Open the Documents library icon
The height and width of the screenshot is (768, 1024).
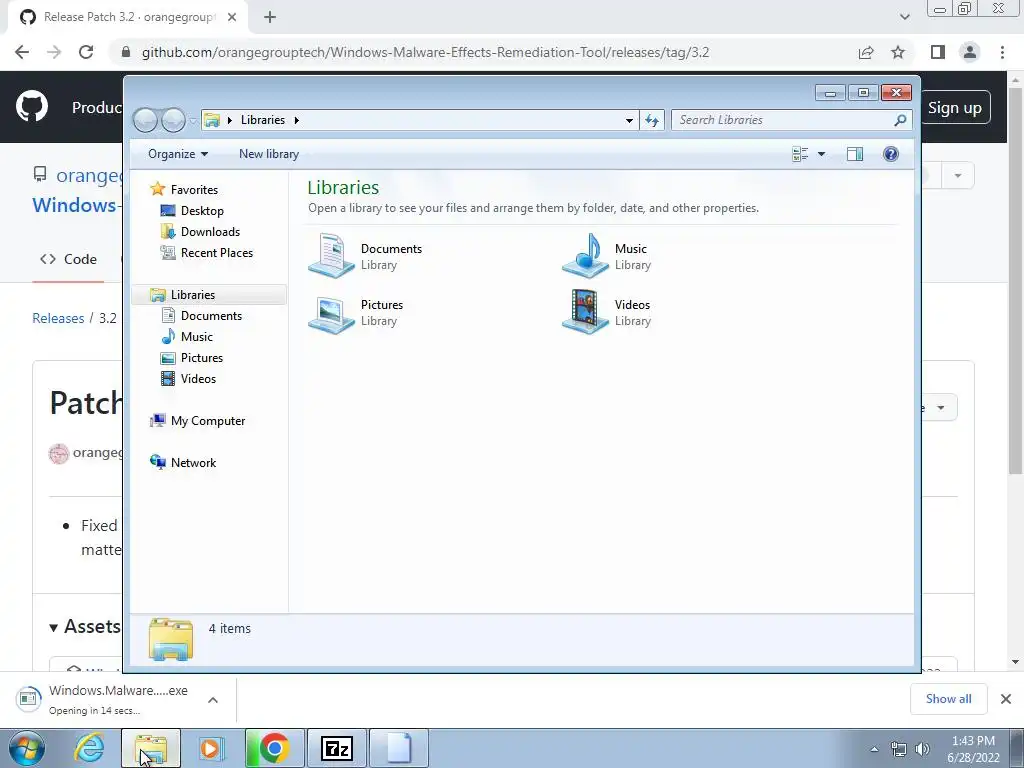click(331, 255)
